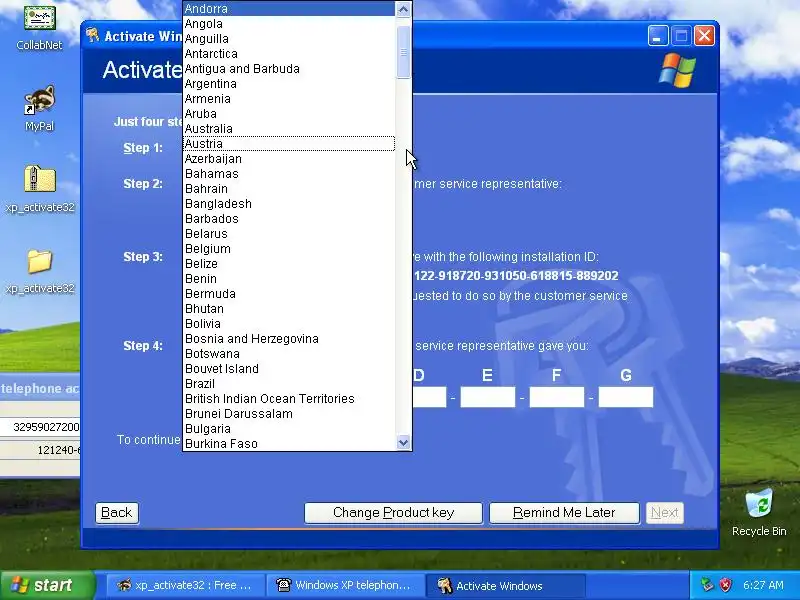The height and width of the screenshot is (600, 800).
Task: Select the xp_activate32 zip archive icon
Action: pyautogui.click(x=40, y=188)
